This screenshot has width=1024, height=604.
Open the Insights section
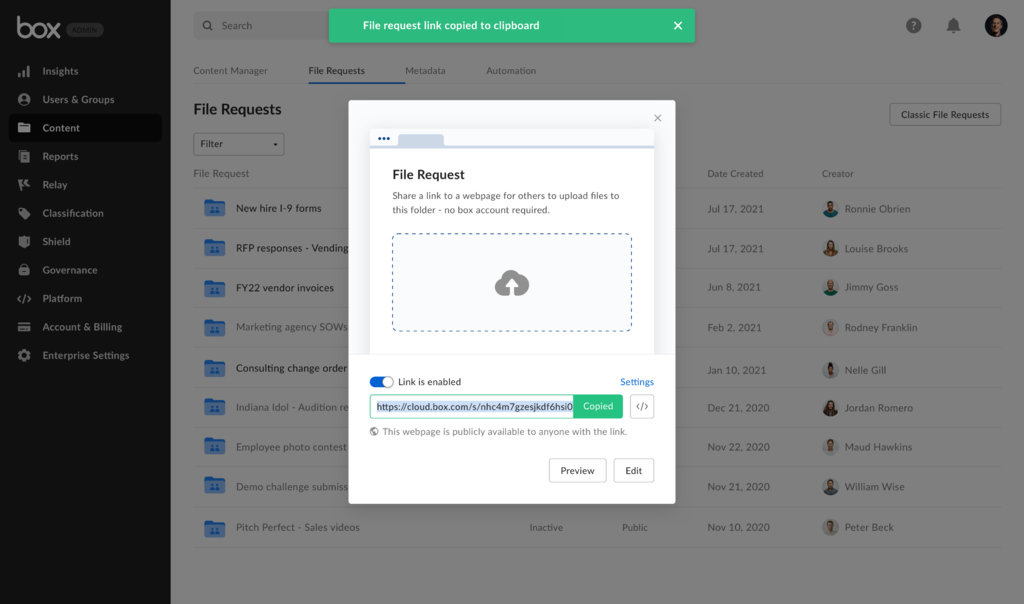coord(60,71)
